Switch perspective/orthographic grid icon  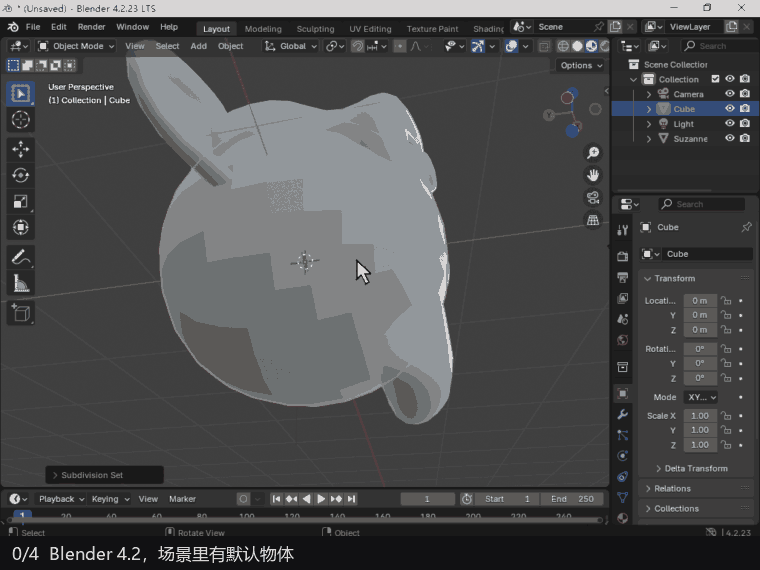(593, 220)
